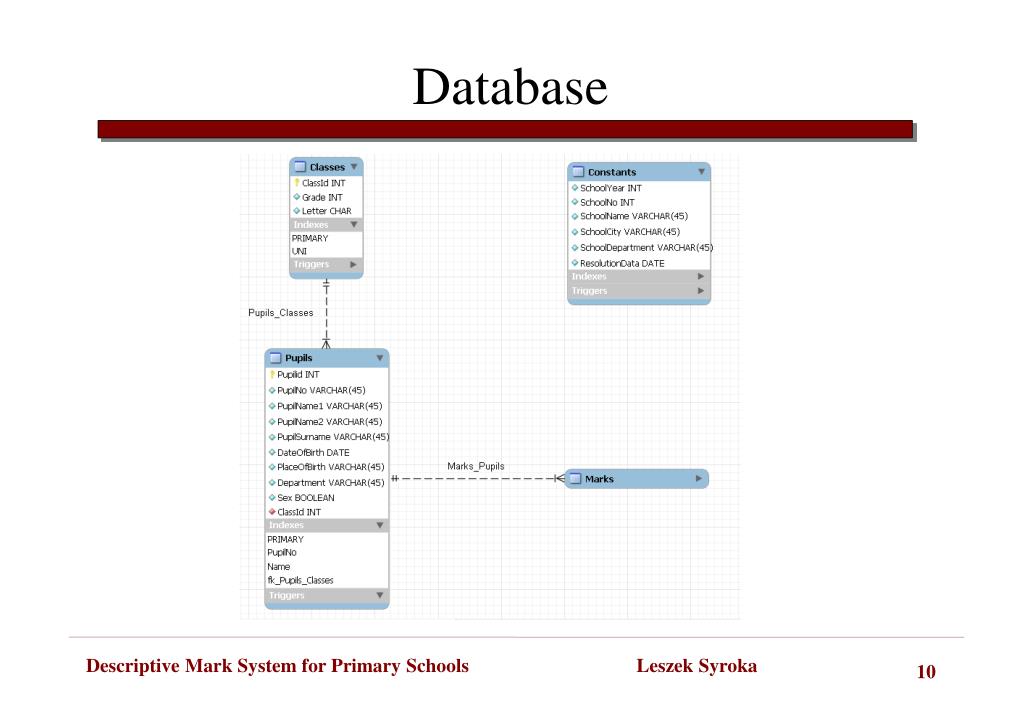Viewport: 1023px width, 723px height.
Task: Click the diamond icon next to PupilSurname
Action: pyautogui.click(x=272, y=437)
